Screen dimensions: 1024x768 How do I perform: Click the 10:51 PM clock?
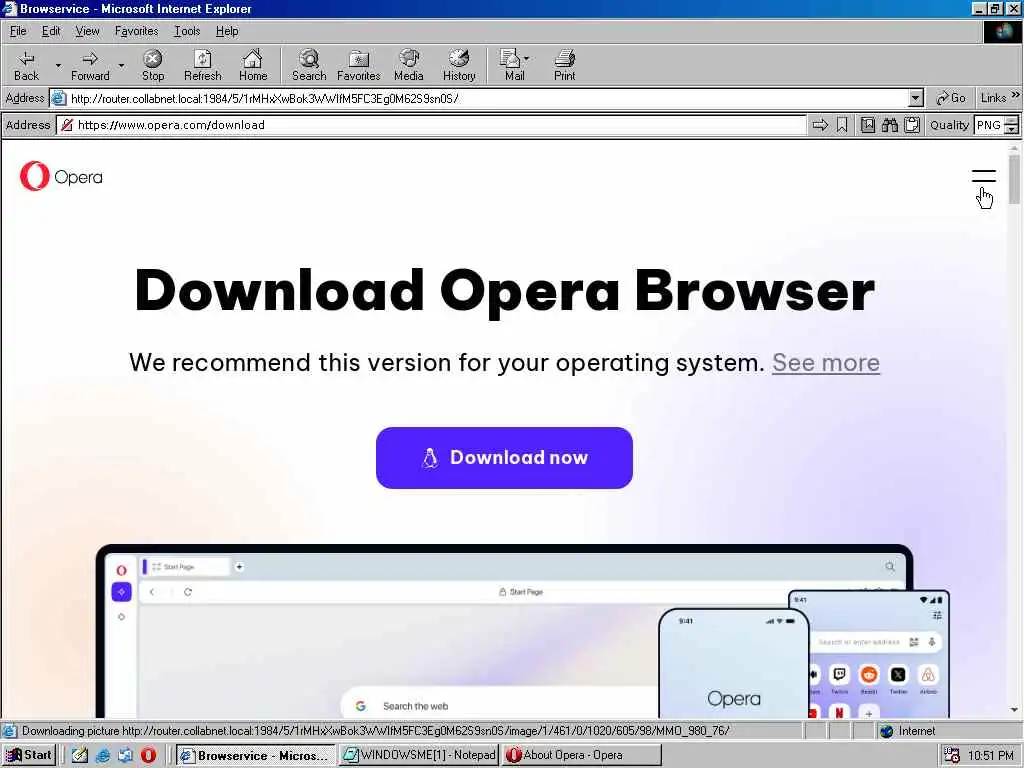click(x=991, y=756)
